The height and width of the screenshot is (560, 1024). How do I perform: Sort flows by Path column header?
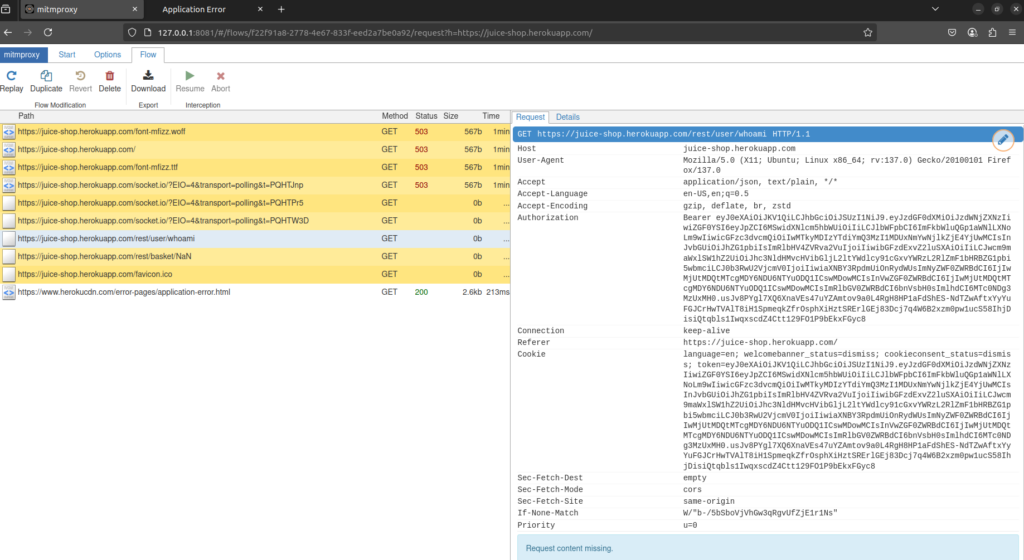[x=26, y=116]
